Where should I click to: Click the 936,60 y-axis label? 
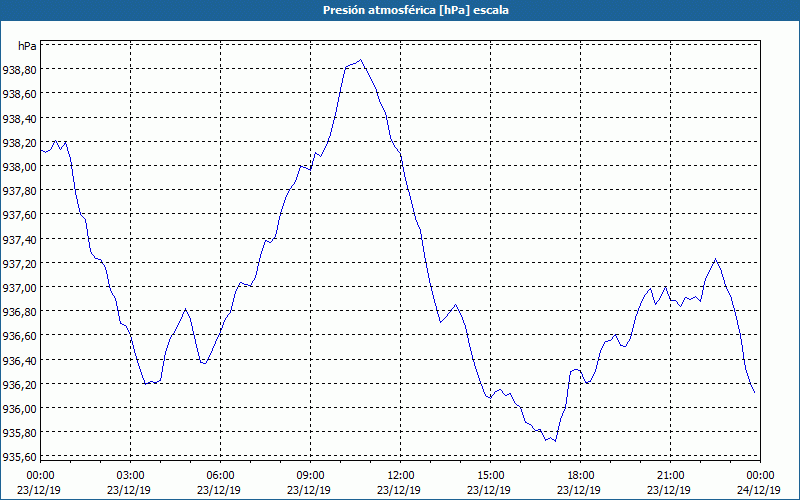coord(19,336)
